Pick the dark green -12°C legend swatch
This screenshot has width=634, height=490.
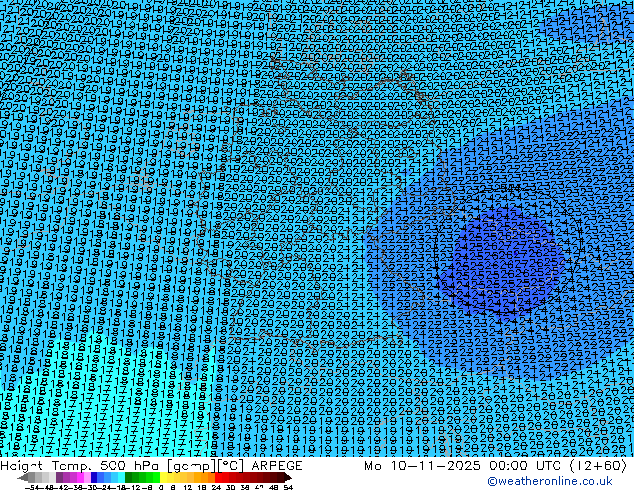(129, 477)
